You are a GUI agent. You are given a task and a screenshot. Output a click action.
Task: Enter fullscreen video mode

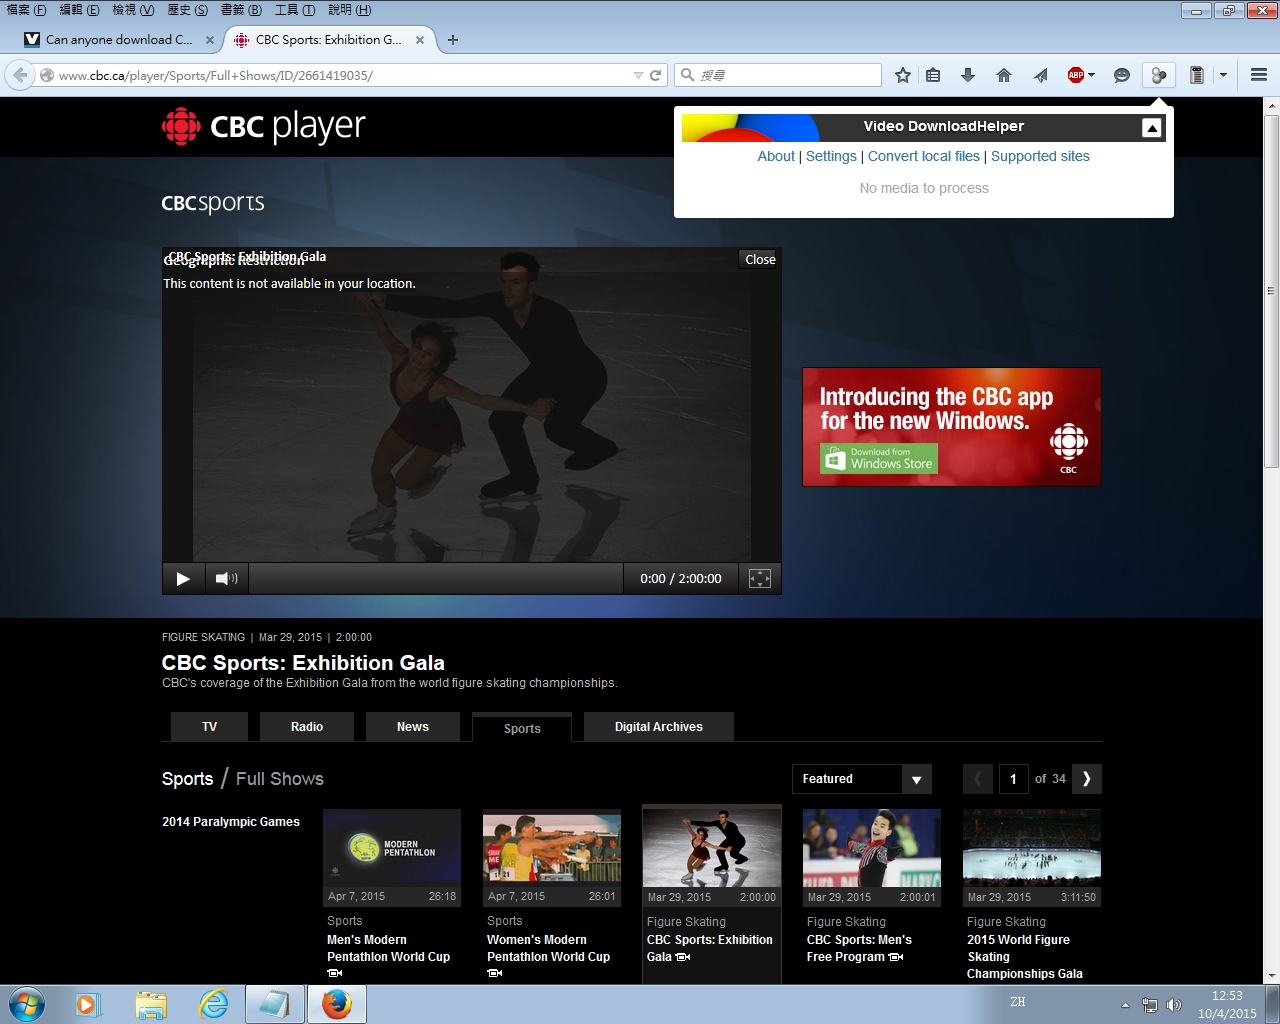pos(760,578)
